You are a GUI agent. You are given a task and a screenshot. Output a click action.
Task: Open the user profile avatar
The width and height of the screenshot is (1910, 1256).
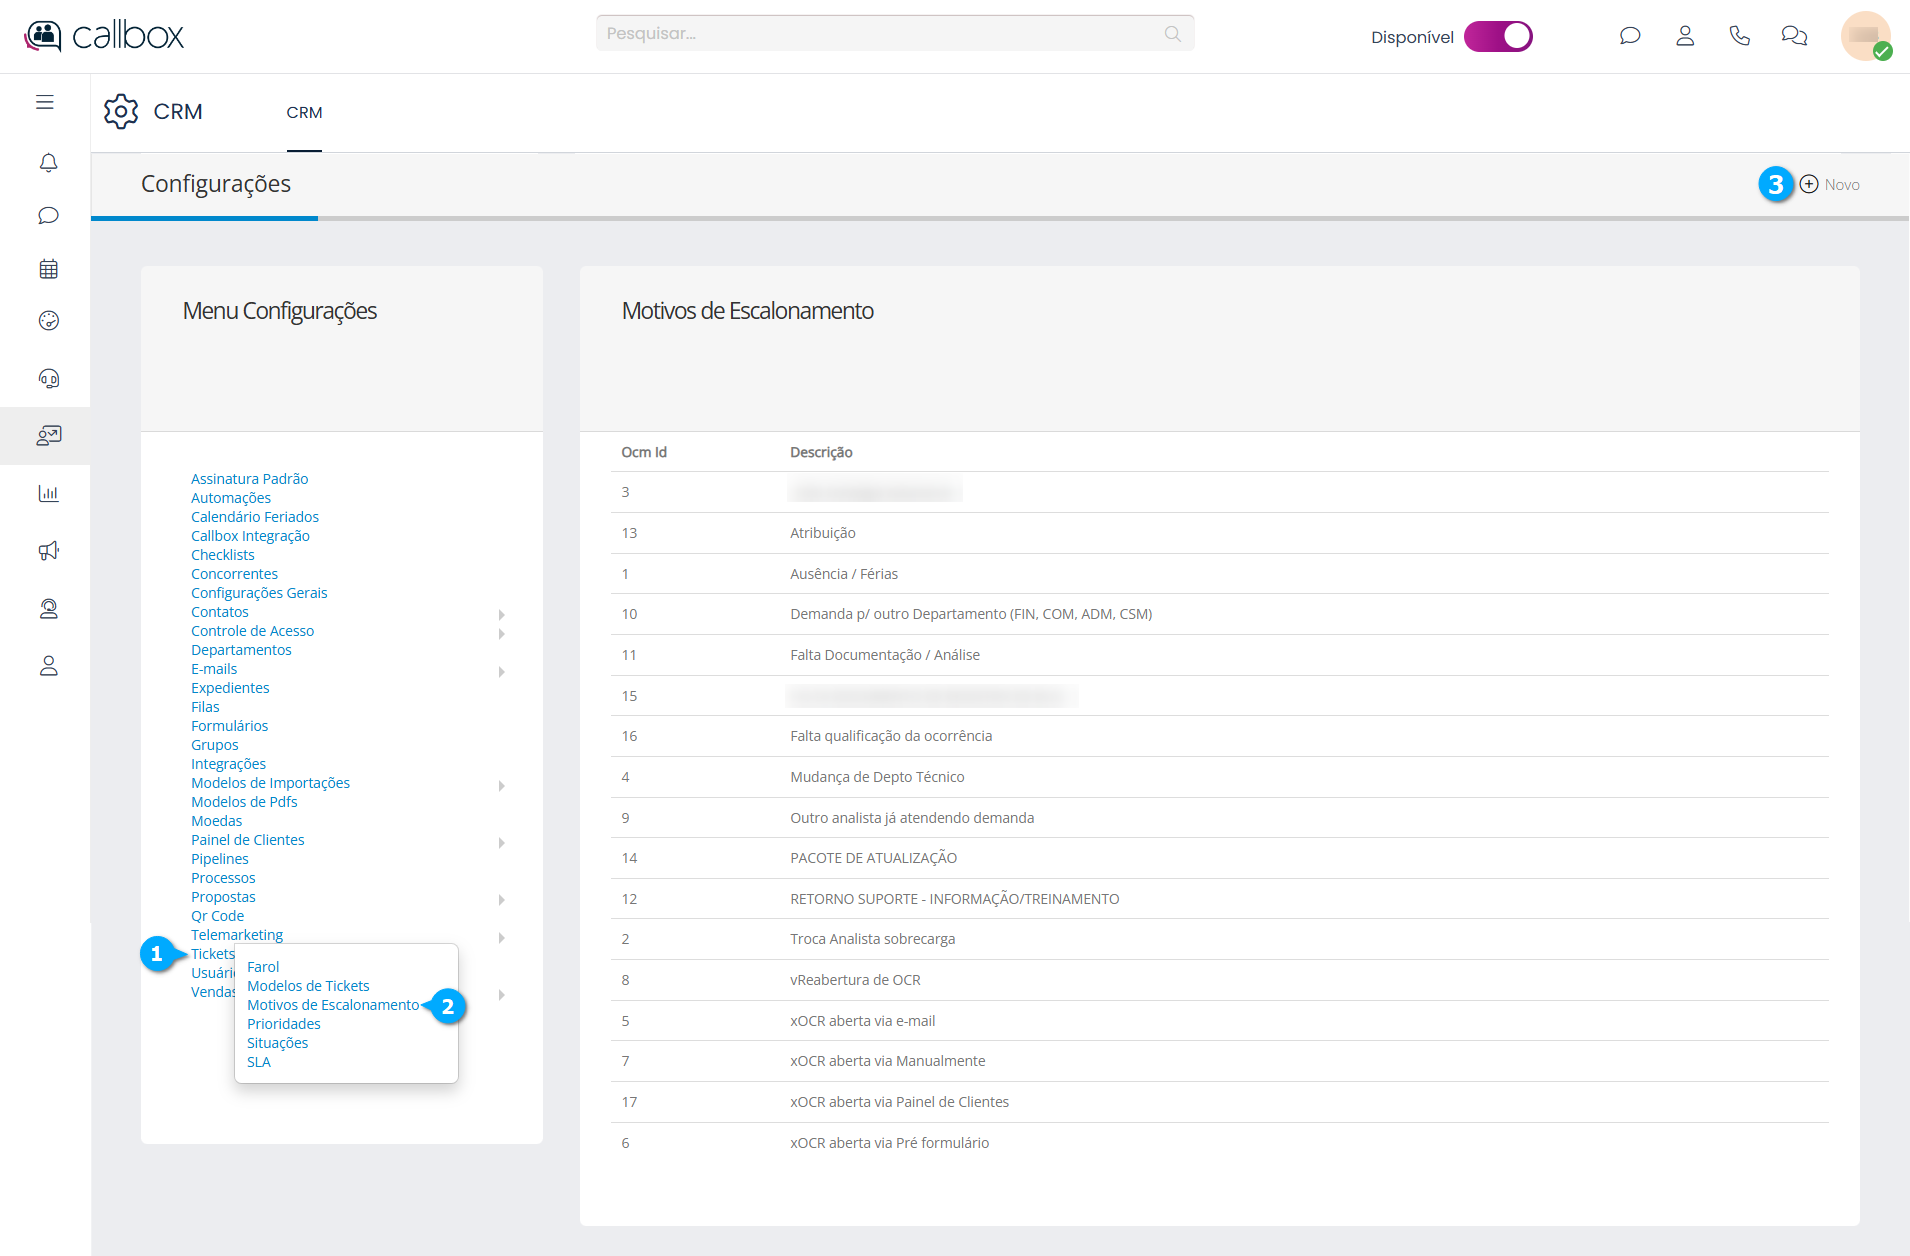pos(1864,36)
